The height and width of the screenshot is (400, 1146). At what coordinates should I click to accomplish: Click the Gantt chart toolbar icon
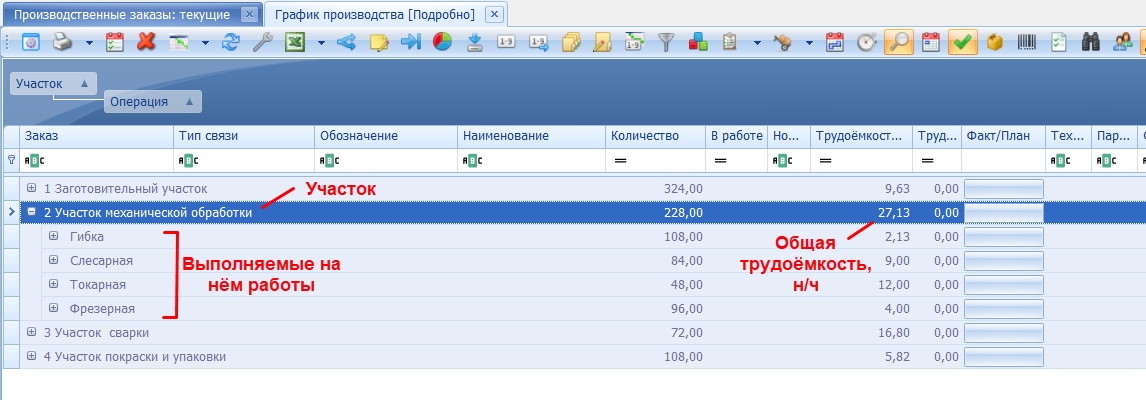pos(178,42)
